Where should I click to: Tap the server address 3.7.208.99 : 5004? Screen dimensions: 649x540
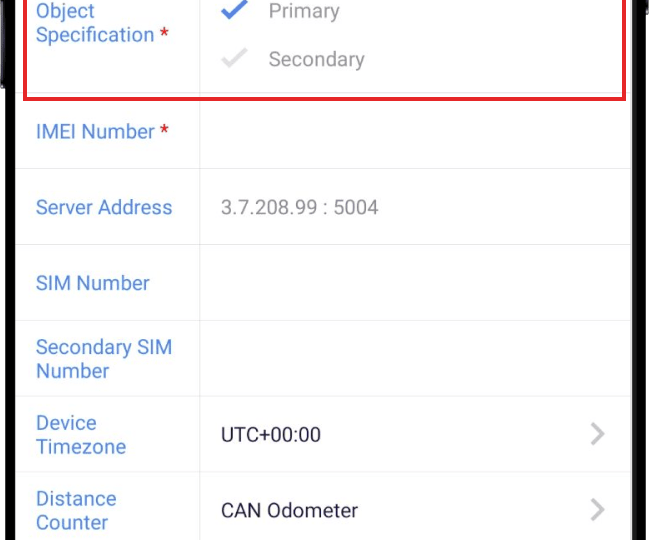(299, 208)
